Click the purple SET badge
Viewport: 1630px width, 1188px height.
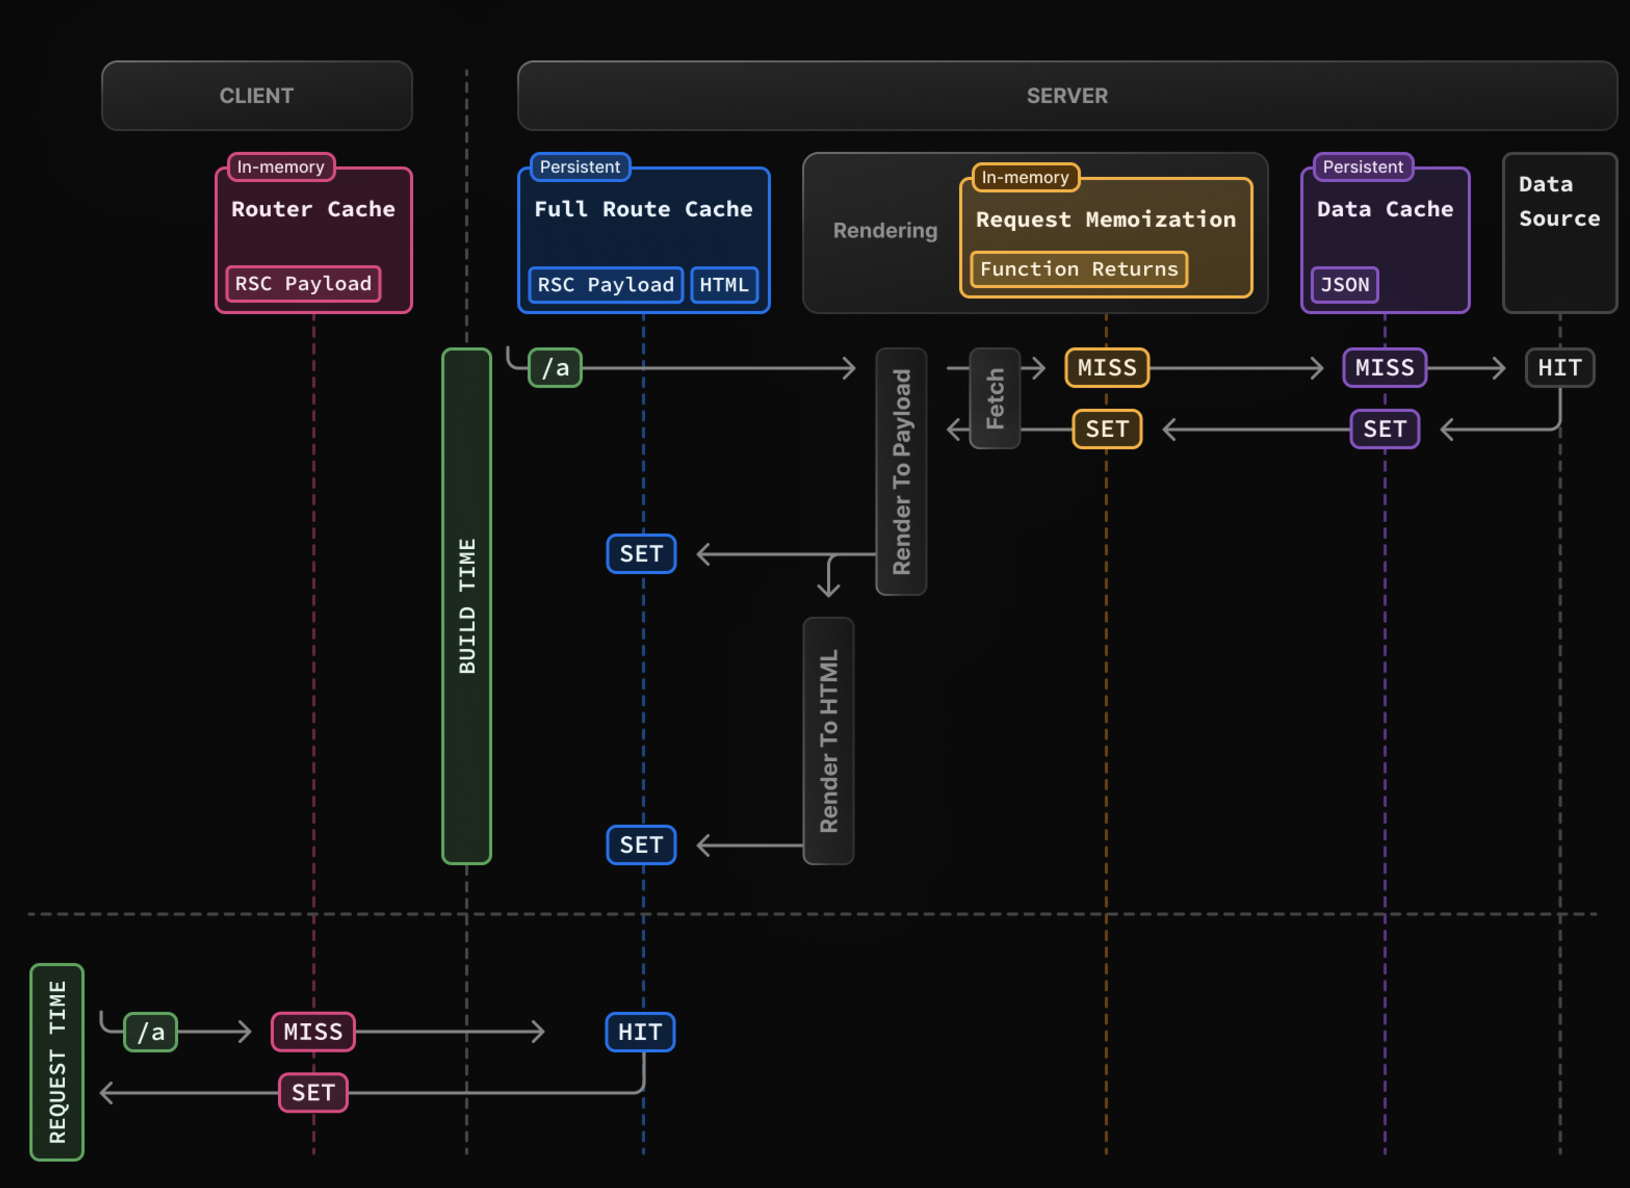(1385, 429)
